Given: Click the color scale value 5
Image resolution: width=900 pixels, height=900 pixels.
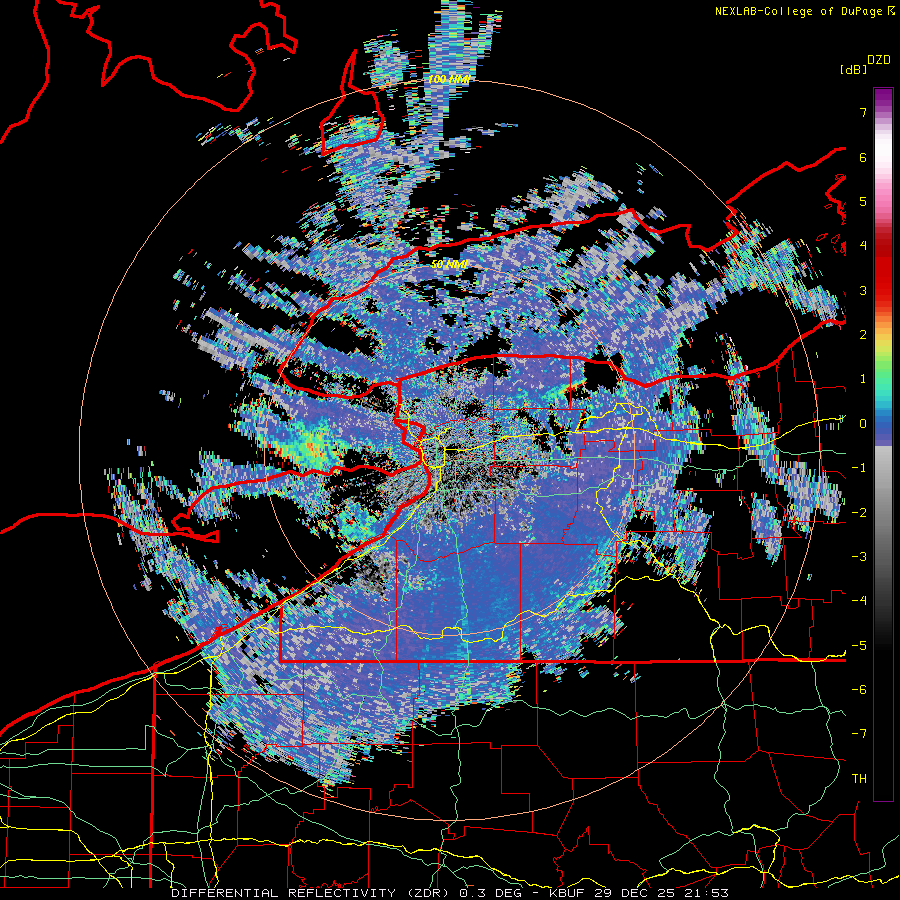Looking at the screenshot, I should click(863, 201).
